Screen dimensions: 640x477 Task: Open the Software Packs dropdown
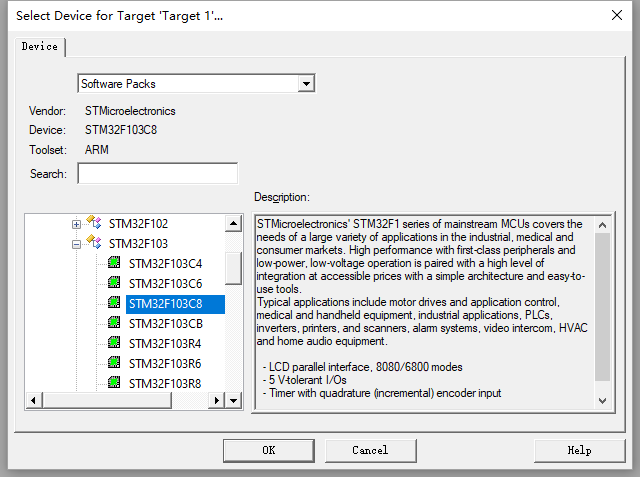pyautogui.click(x=306, y=84)
